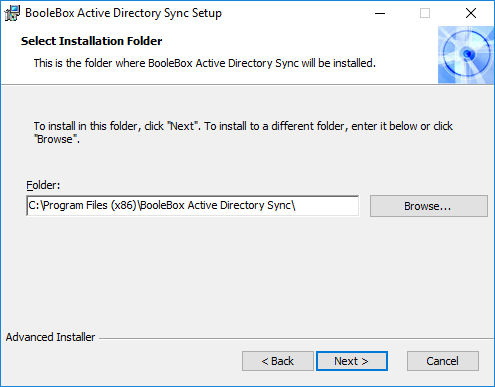Click the quoted word "Next" in the instructions
495x387 pixels.
[x=182, y=126]
